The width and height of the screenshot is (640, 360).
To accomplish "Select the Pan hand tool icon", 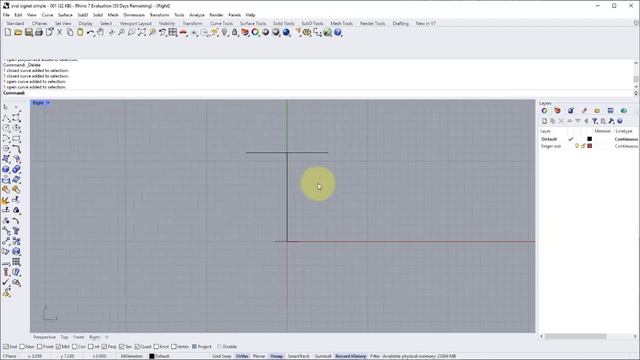I will tap(100, 32).
